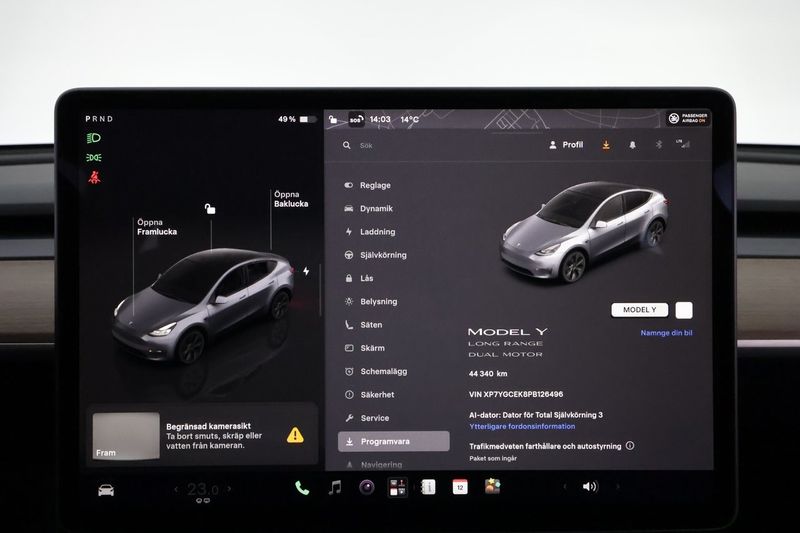Image resolution: width=800 pixels, height=533 pixels.
Task: Raise volume with right chevron
Action: click(618, 487)
